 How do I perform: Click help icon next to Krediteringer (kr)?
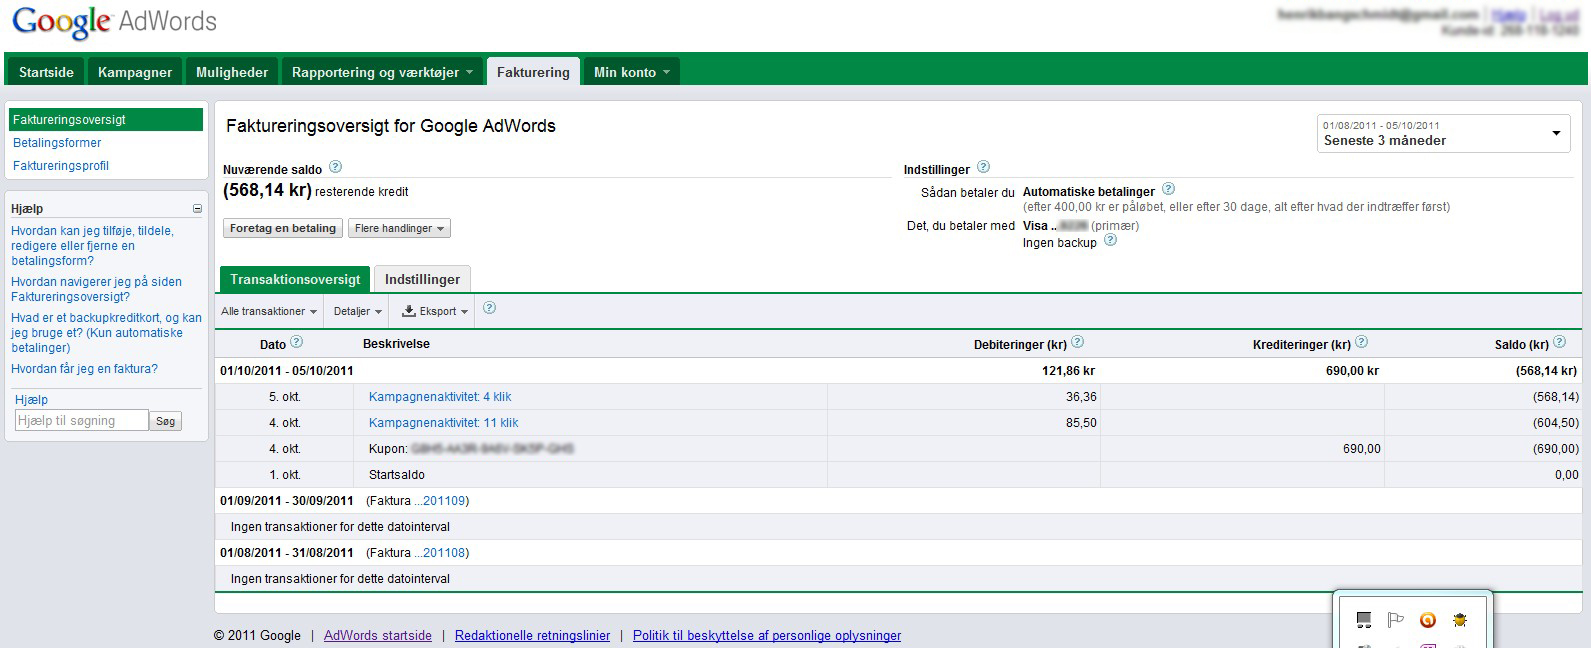pos(1361,342)
